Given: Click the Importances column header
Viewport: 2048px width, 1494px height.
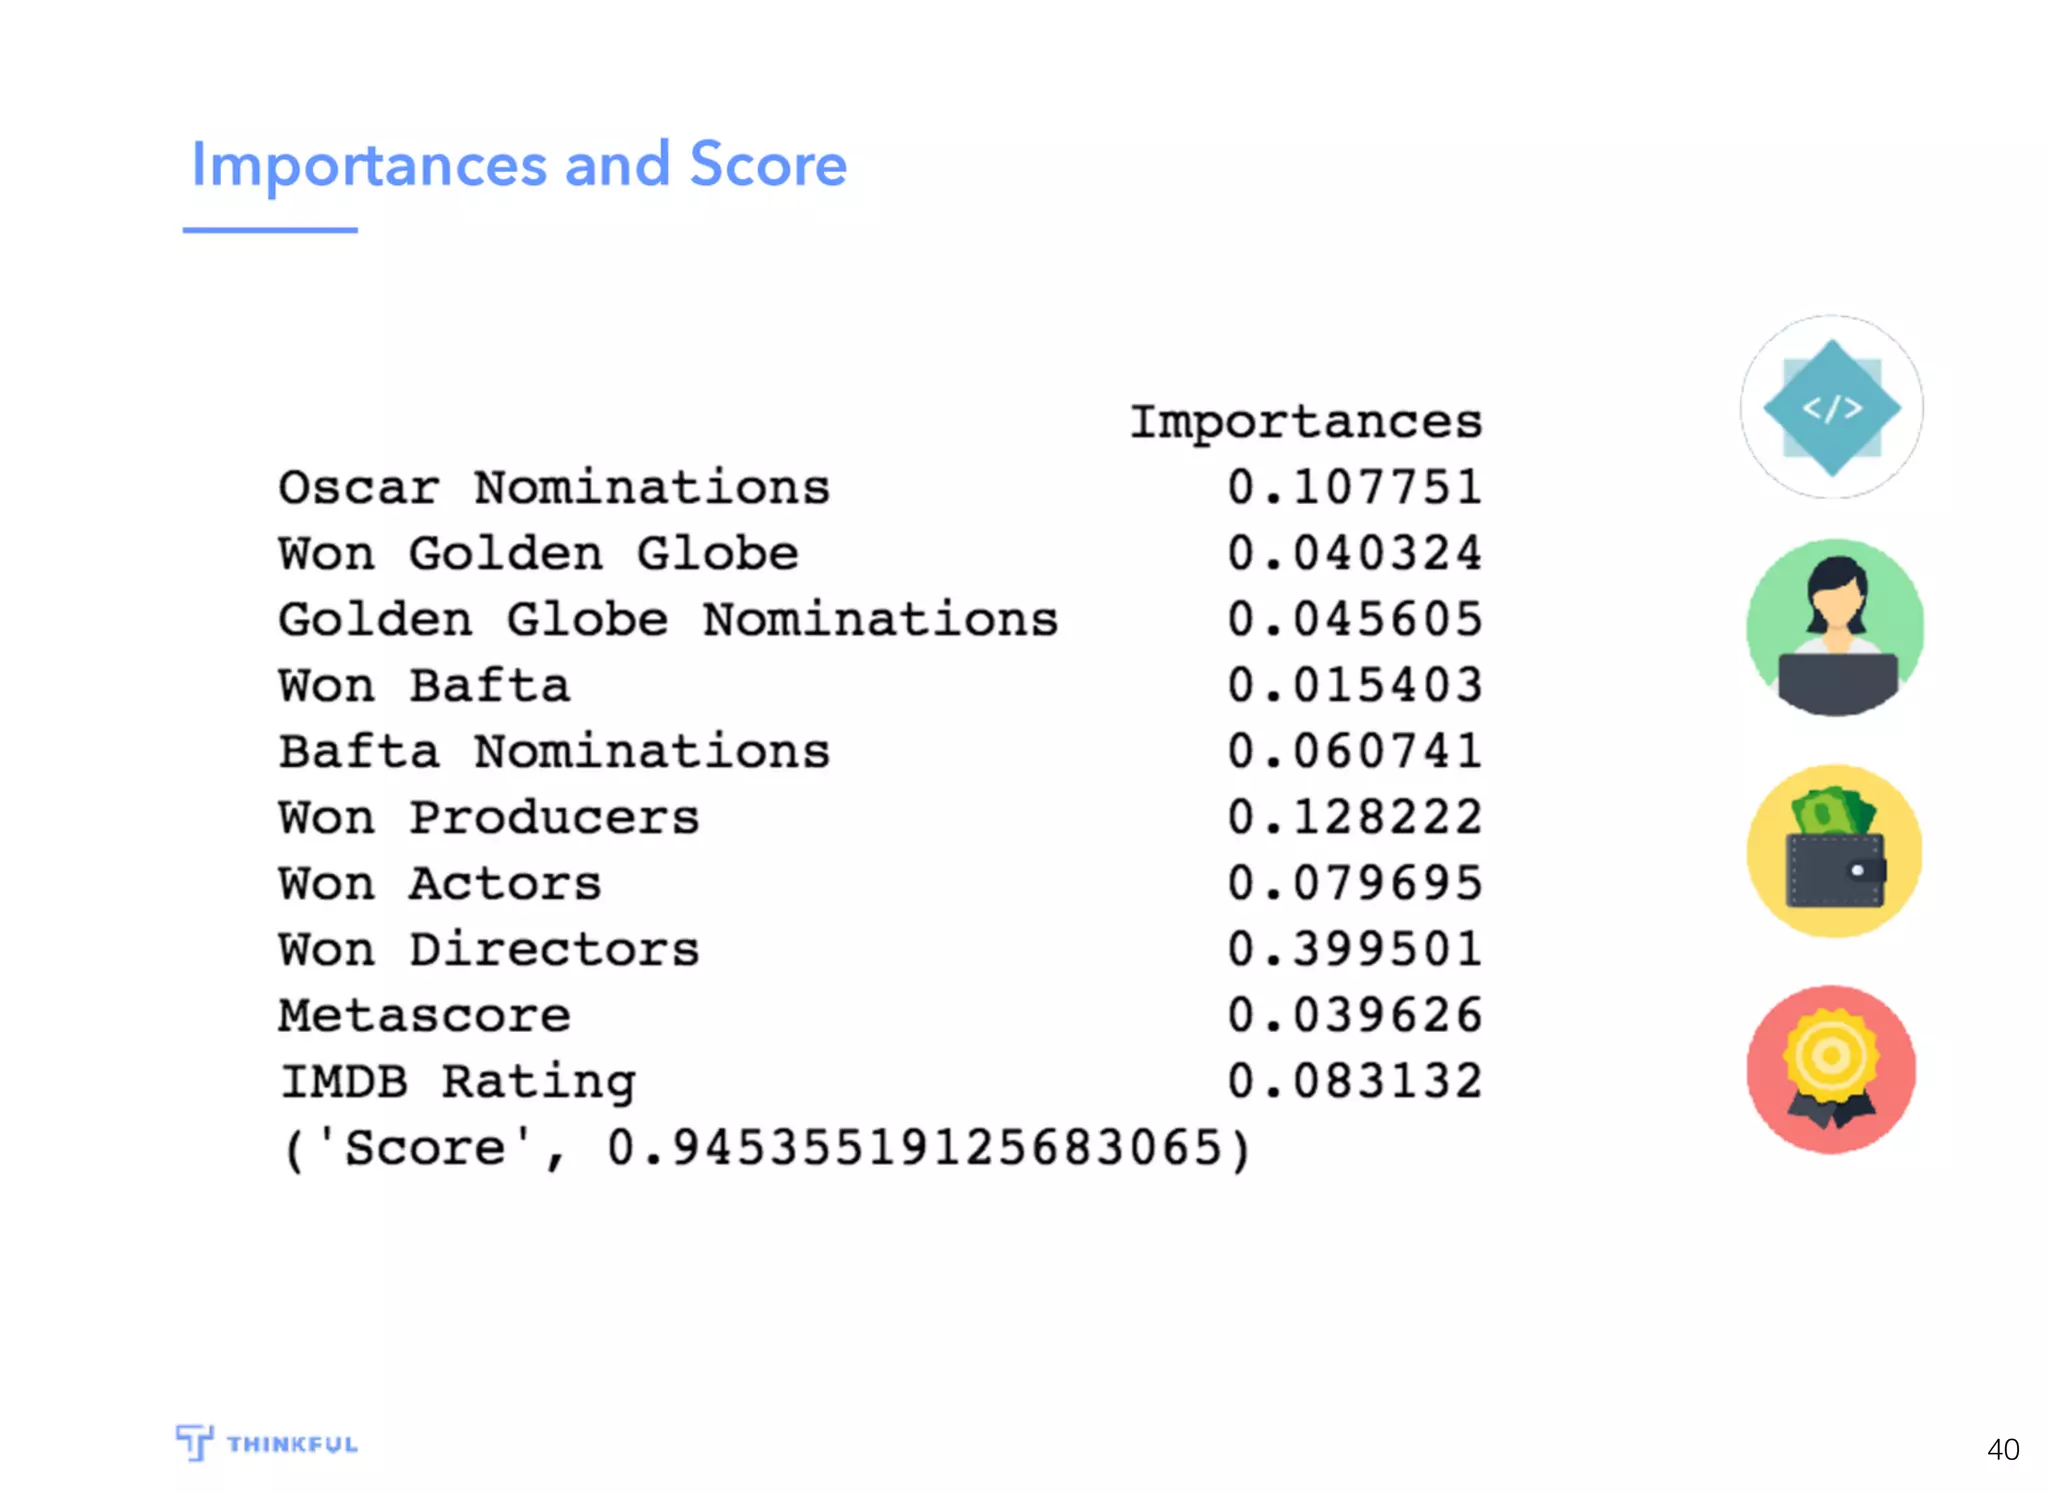Looking at the screenshot, I should (x=1305, y=421).
